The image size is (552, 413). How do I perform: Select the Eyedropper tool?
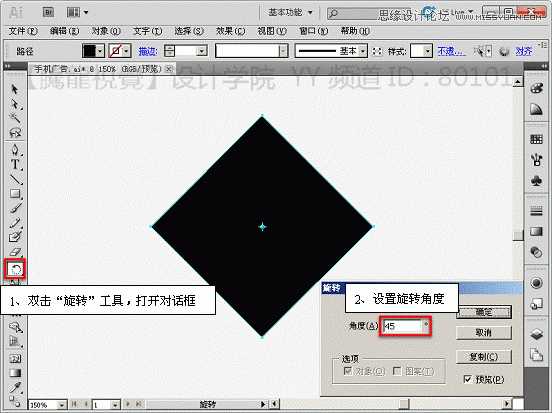point(14,387)
